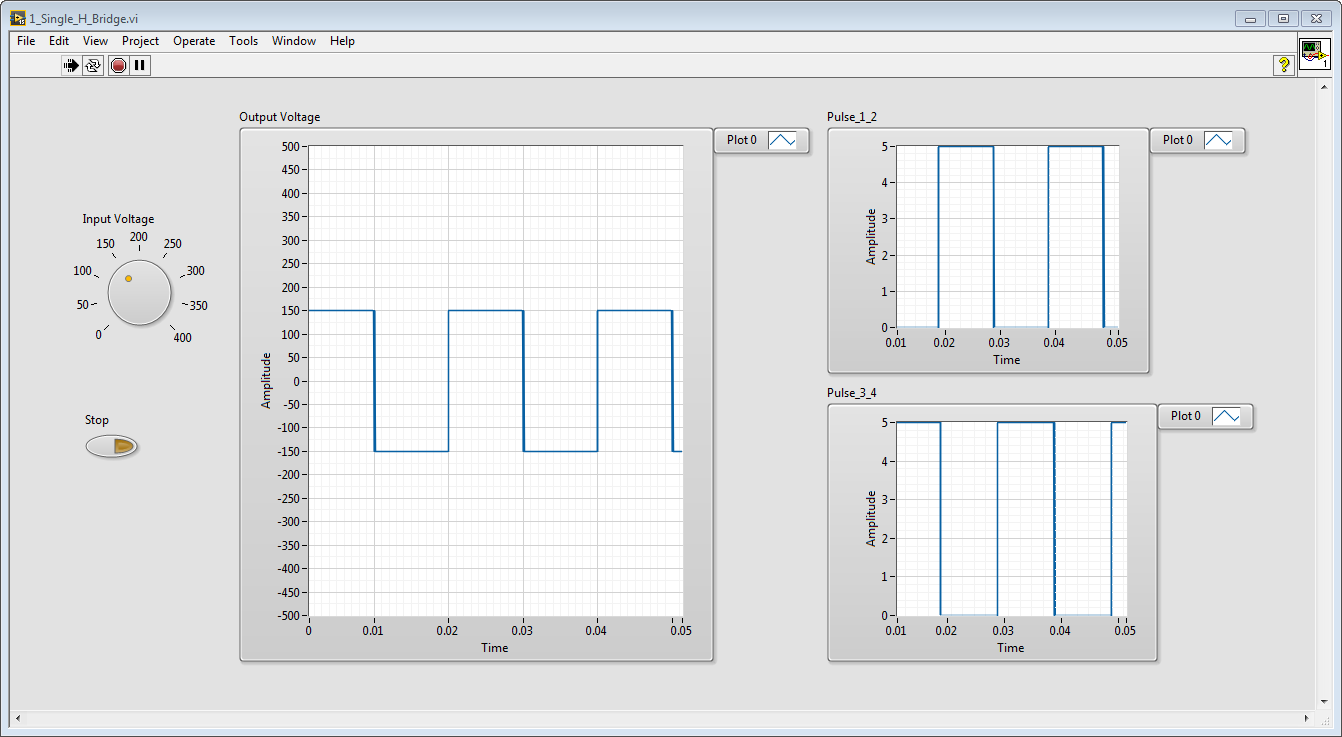This screenshot has height=737, width=1342.
Task: Click the Run Continuously toolbar button
Action: (x=93, y=65)
